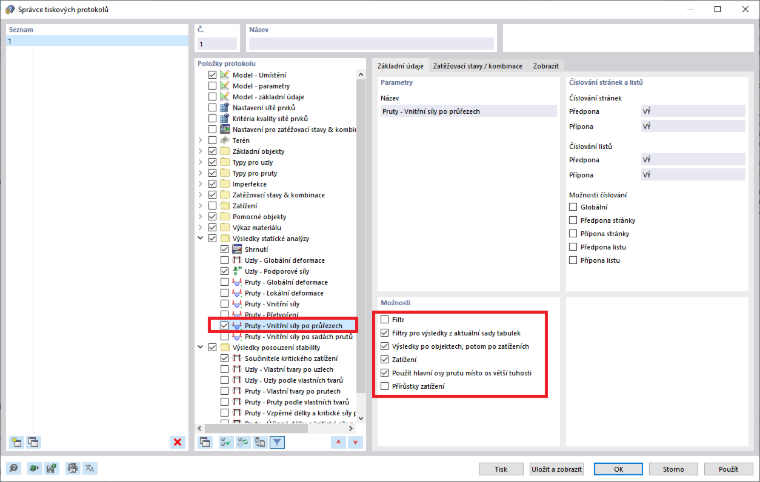Click the Model - parametry icon
The width and height of the screenshot is (760, 482).
[224, 86]
